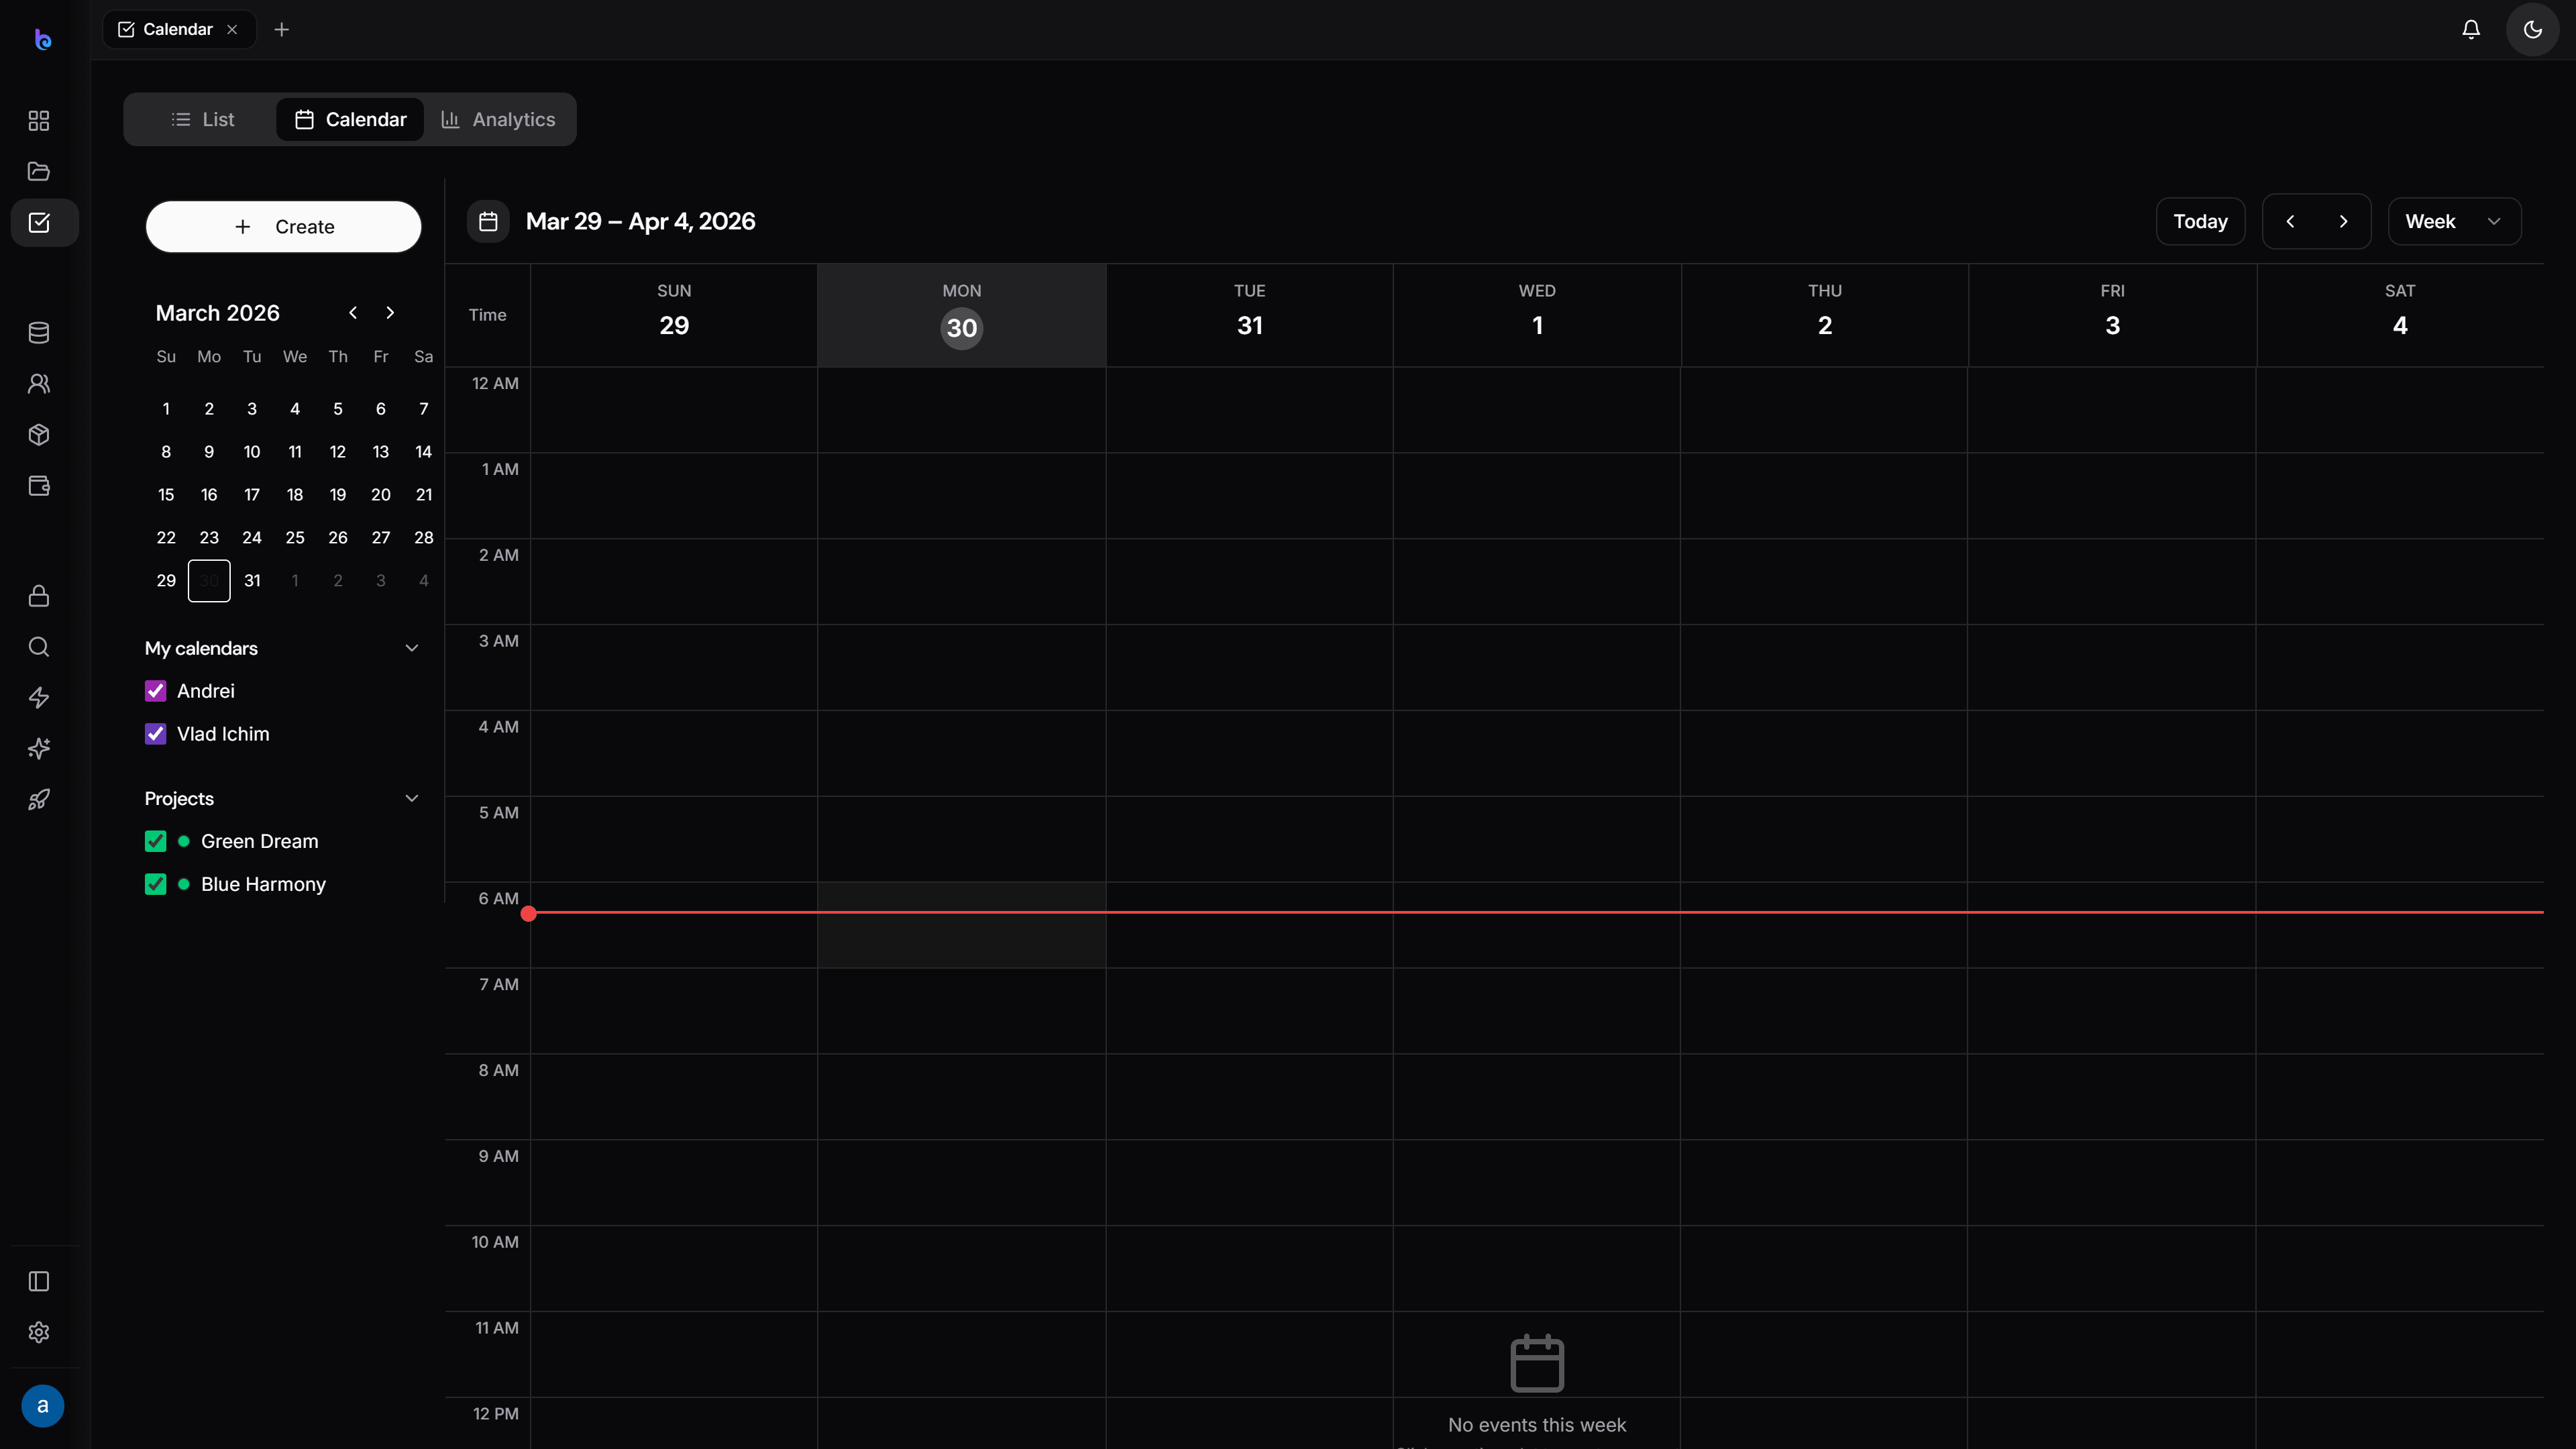2576x1449 pixels.
Task: Go to previous week arrow
Action: [x=2290, y=221]
